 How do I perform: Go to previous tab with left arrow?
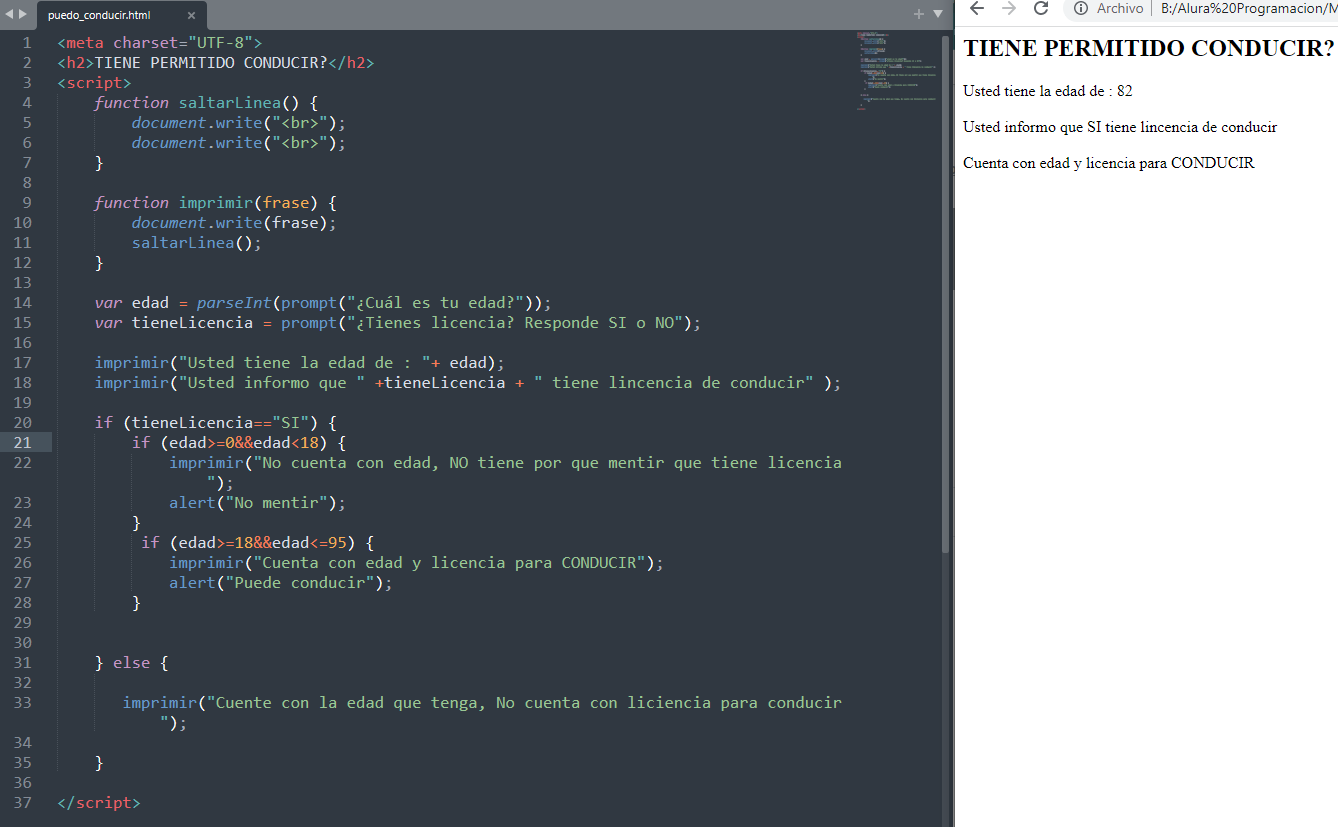pyautogui.click(x=10, y=14)
